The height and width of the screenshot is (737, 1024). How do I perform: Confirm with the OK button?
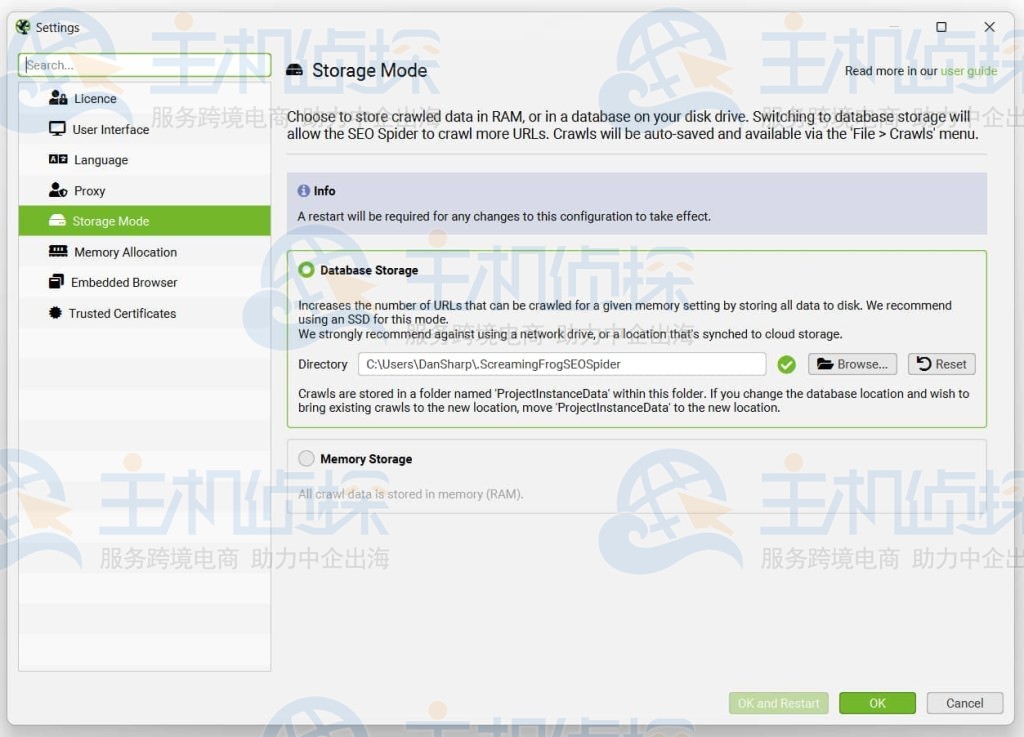[877, 703]
